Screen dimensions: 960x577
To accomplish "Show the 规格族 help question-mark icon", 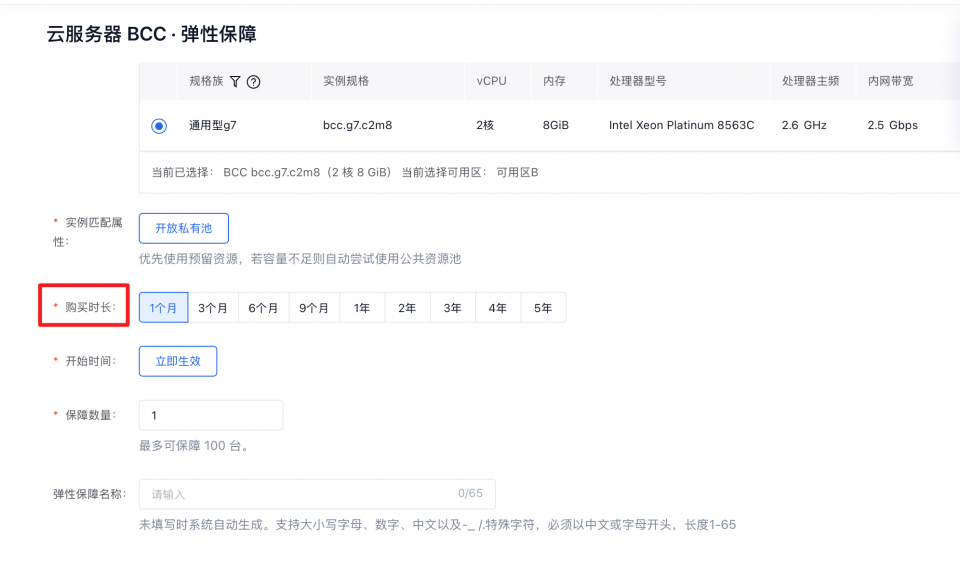I will 253,81.
